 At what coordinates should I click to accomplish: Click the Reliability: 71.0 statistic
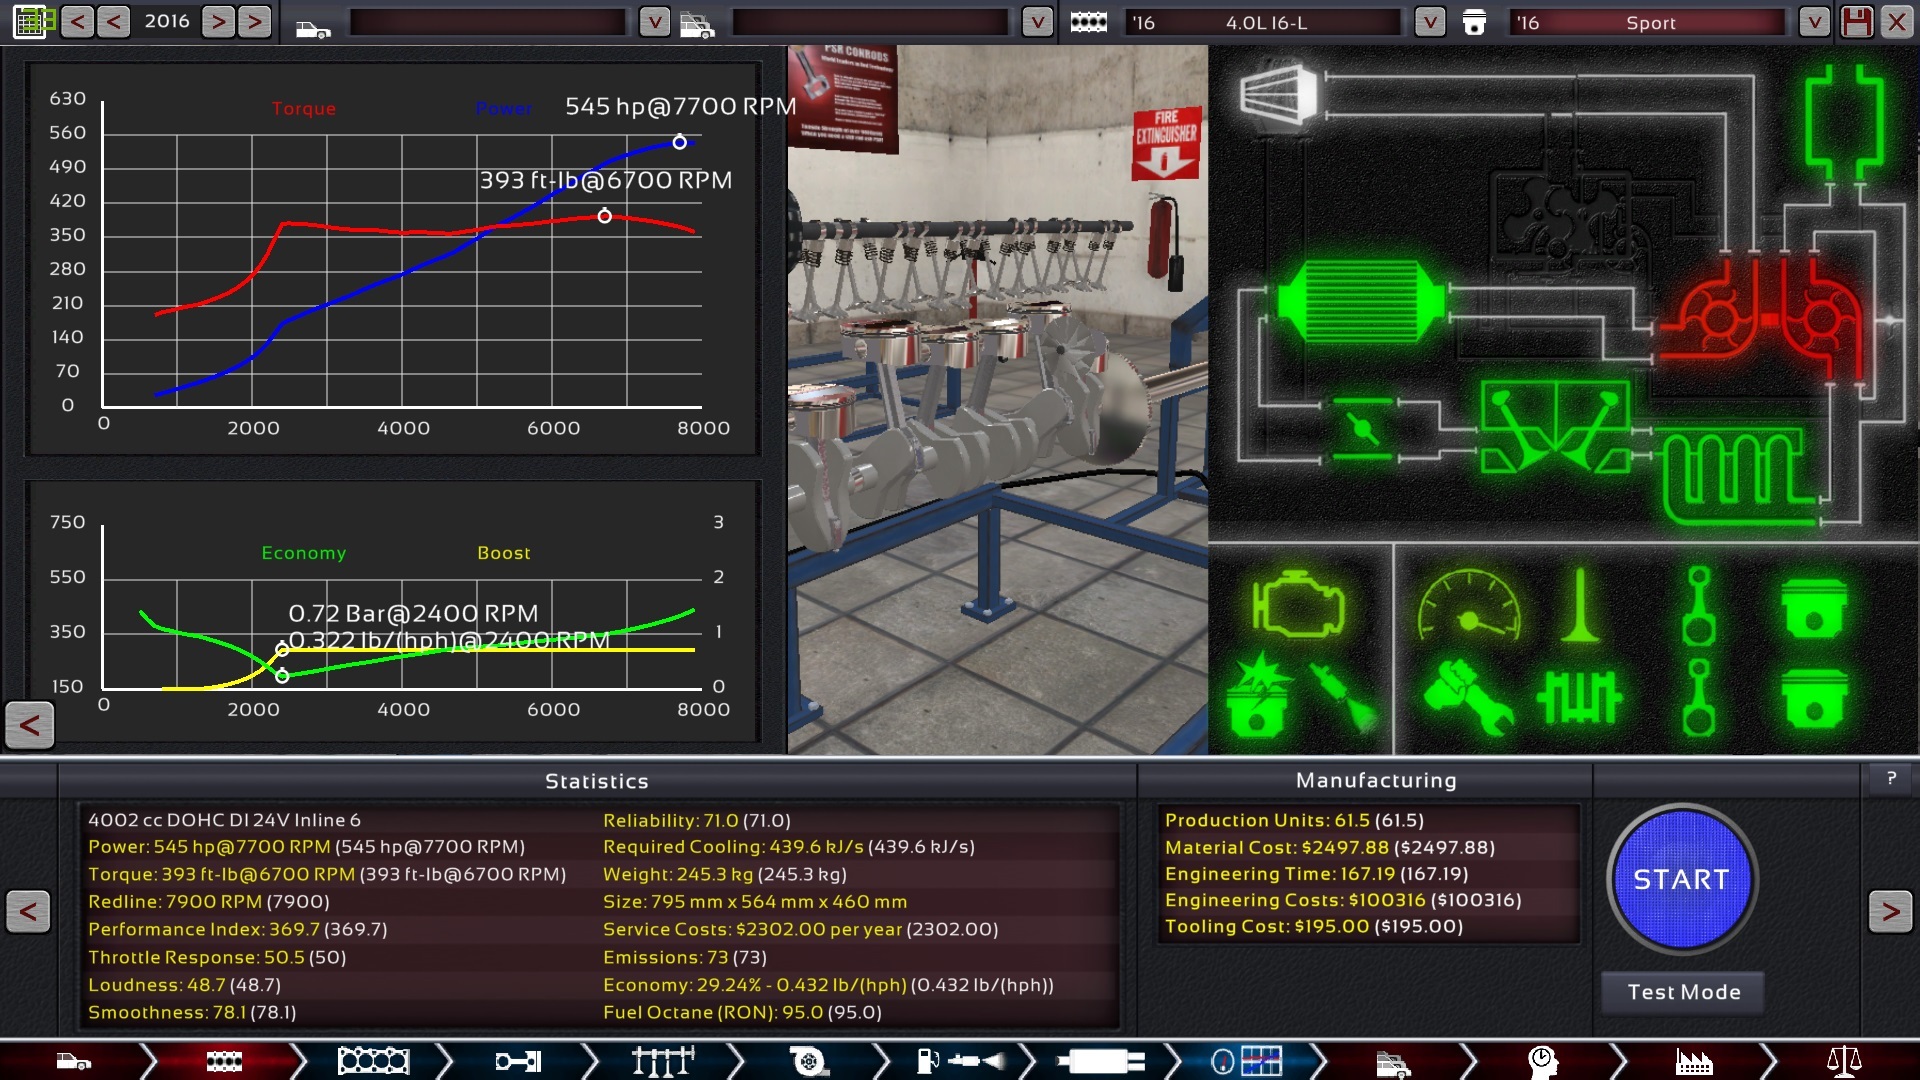[x=697, y=820]
